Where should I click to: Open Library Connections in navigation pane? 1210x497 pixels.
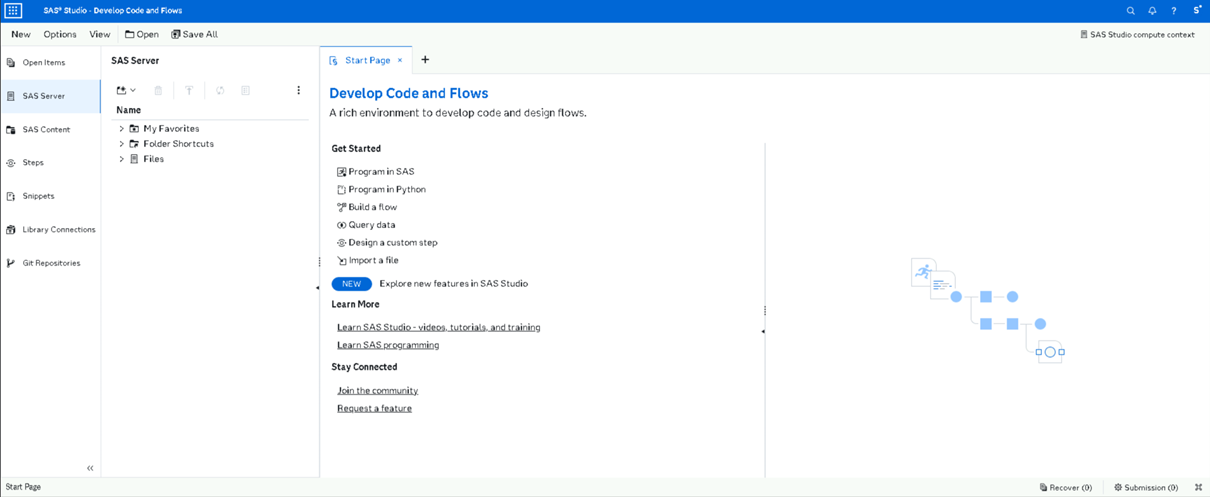[50, 229]
